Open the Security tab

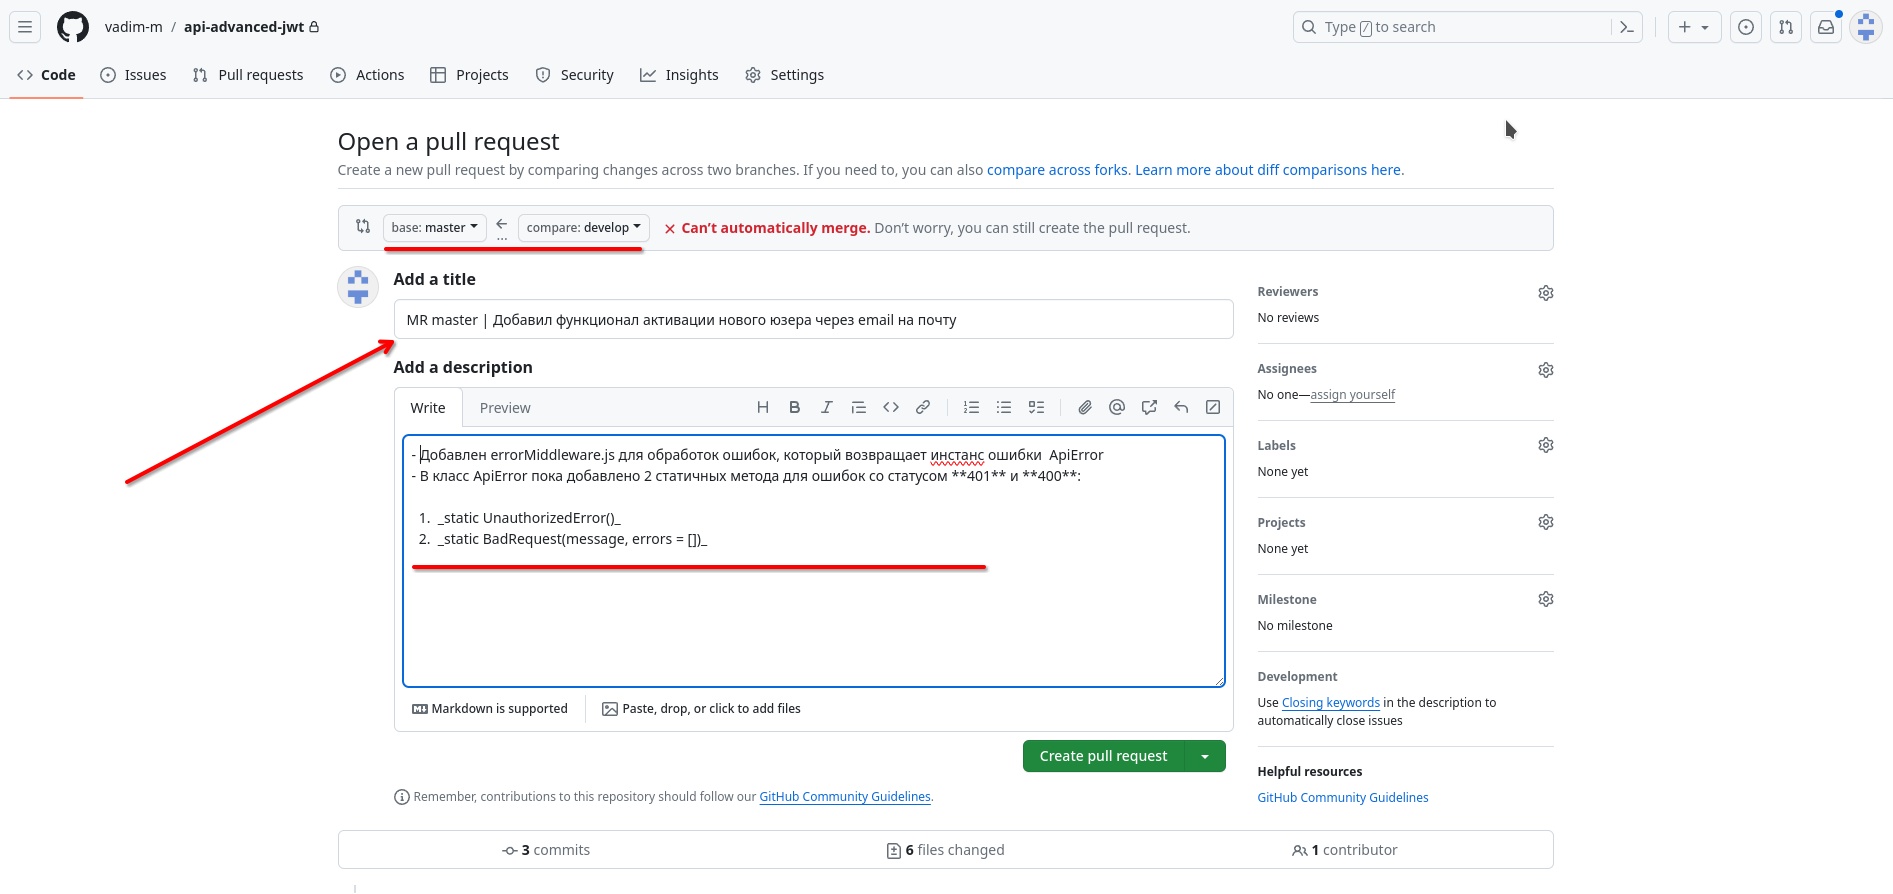(575, 75)
